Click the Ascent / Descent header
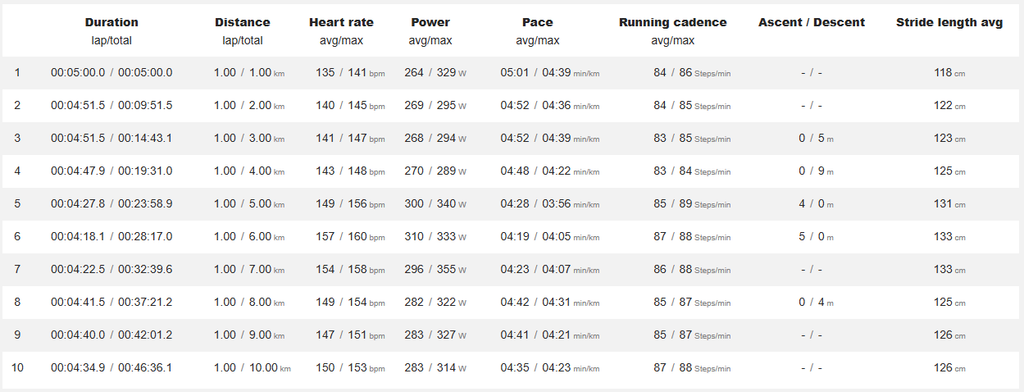1024x392 pixels. tap(812, 22)
